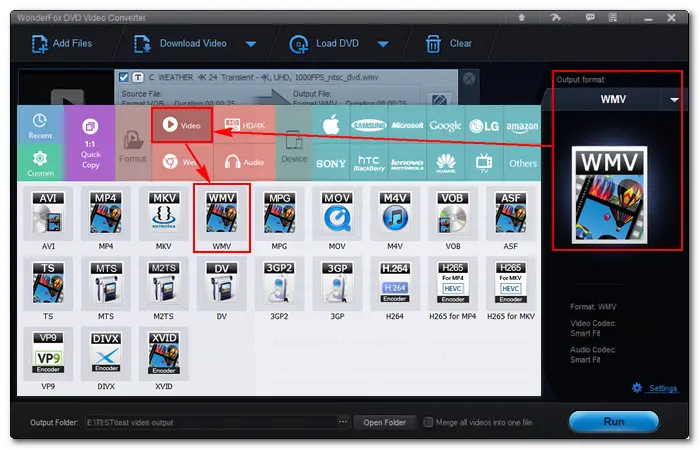Choose the MPG format icon
This screenshot has width=700, height=450.
click(279, 213)
